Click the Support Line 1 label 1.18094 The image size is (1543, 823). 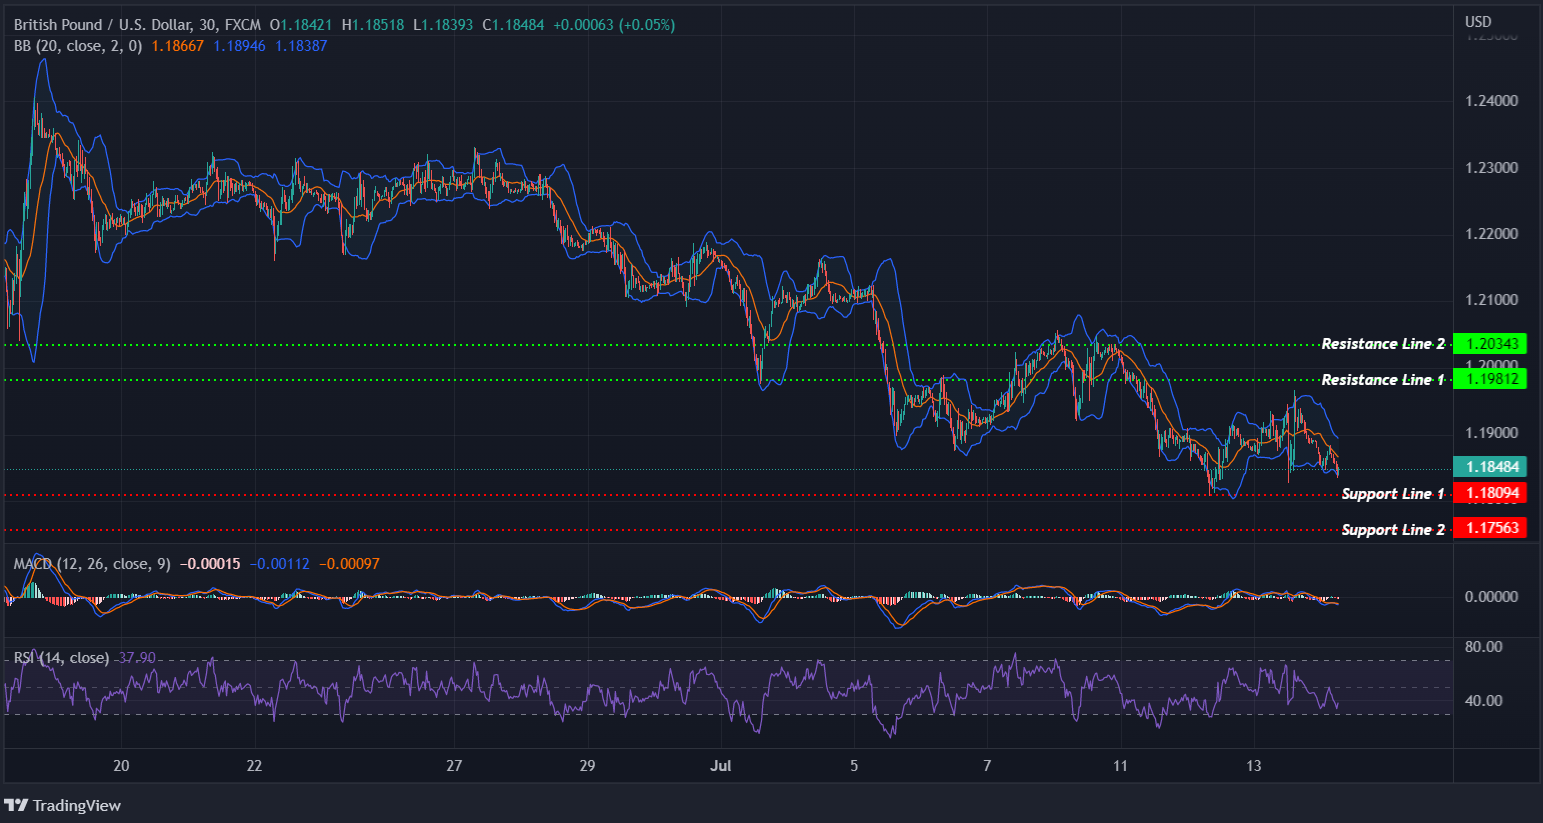[1490, 492]
